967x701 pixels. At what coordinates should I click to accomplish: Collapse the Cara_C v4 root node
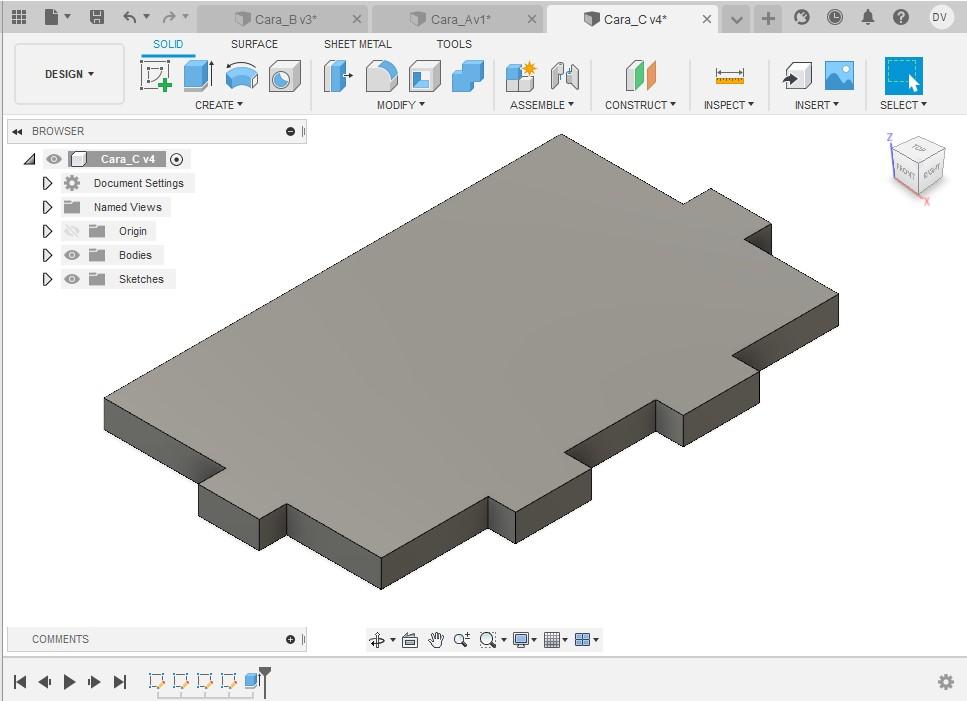pyautogui.click(x=30, y=159)
